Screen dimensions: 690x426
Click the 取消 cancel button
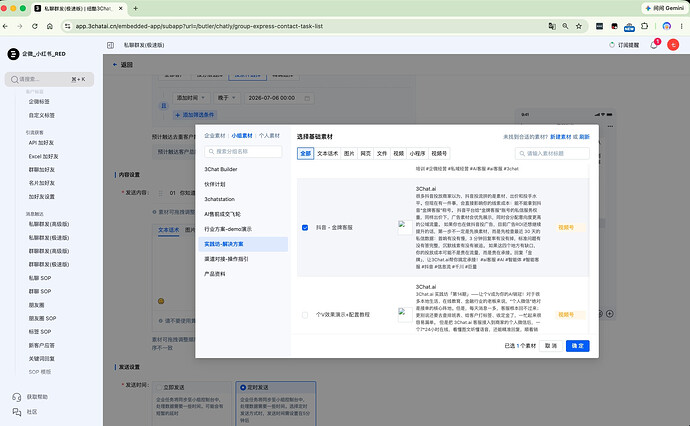(x=551, y=346)
